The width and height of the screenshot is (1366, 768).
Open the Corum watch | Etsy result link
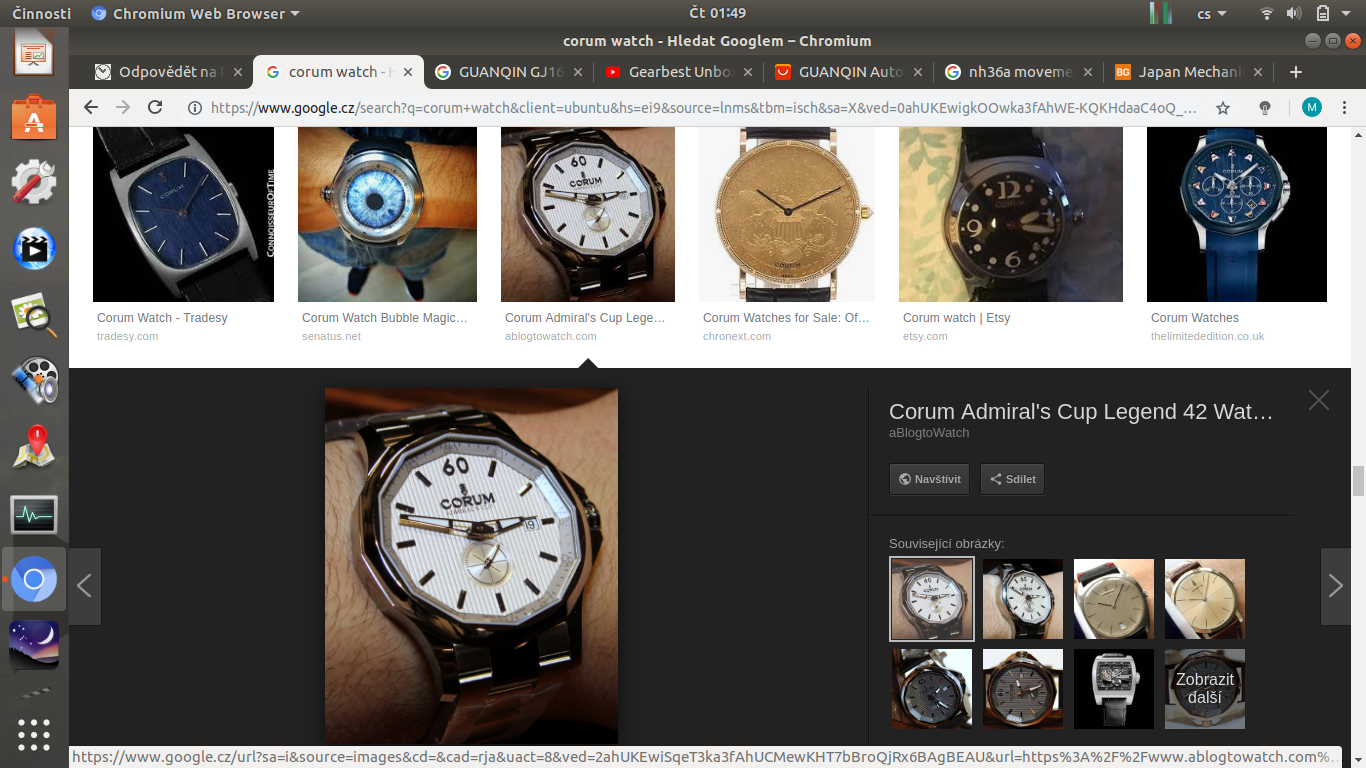[957, 318]
